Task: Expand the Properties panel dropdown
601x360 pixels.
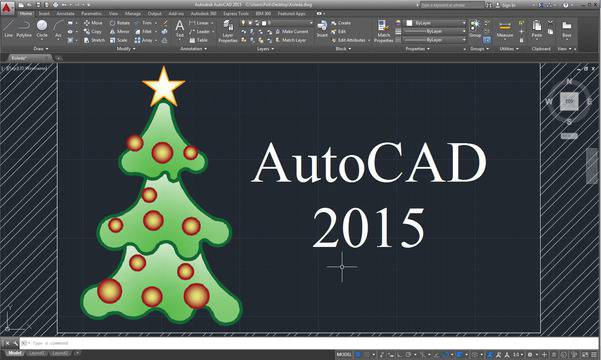Action: pyautogui.click(x=417, y=49)
